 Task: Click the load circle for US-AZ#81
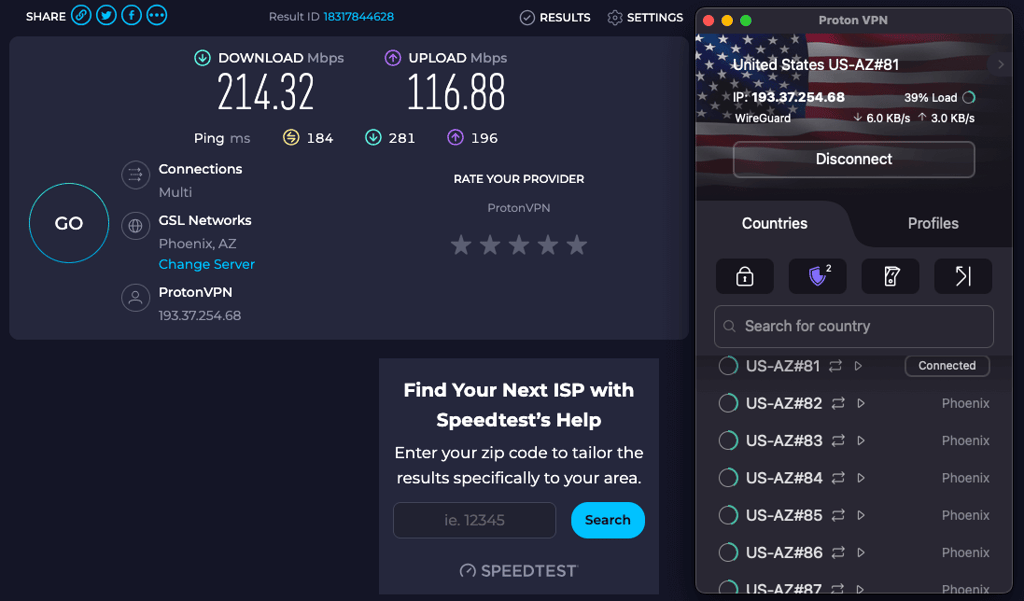click(x=728, y=366)
